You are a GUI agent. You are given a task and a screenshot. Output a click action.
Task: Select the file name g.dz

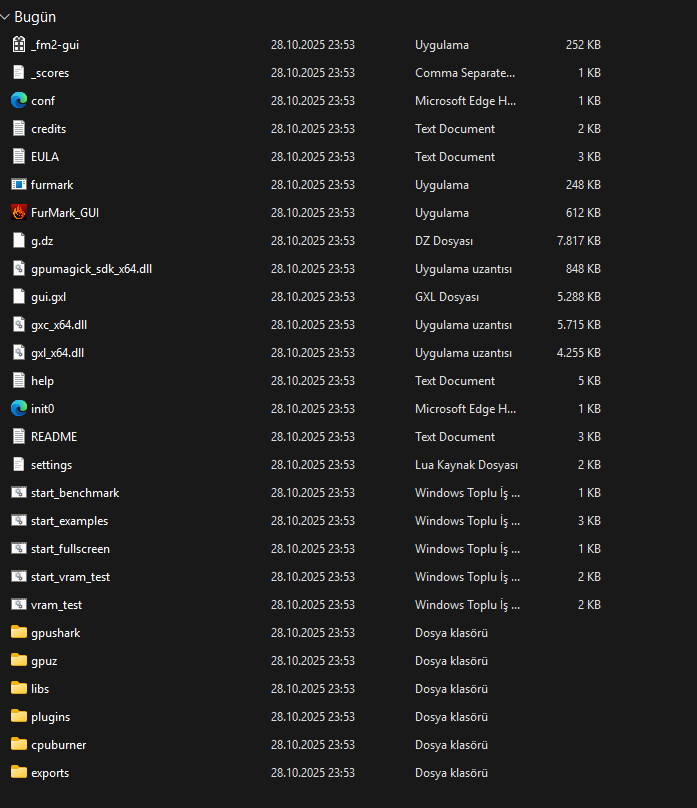[42, 241]
